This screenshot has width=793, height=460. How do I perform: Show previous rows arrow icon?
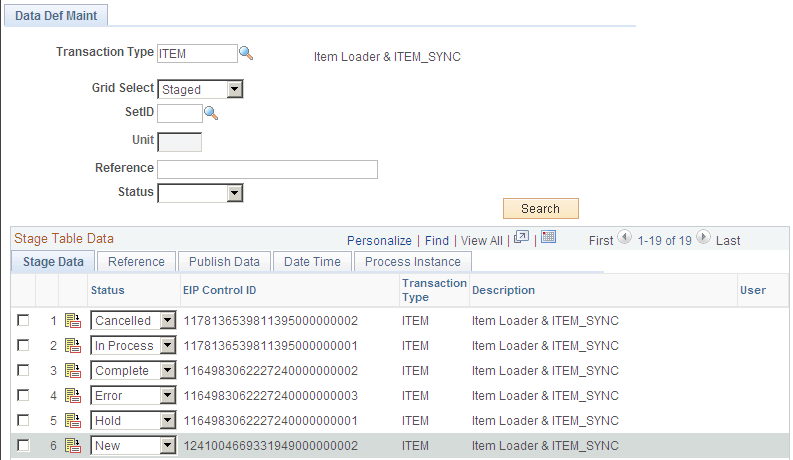pyautogui.click(x=625, y=237)
